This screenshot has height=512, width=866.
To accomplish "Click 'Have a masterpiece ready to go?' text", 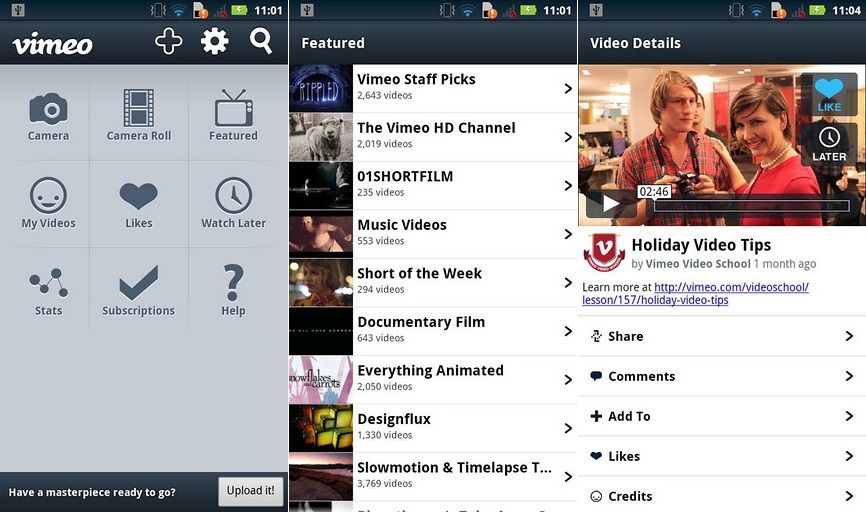I will (x=92, y=492).
